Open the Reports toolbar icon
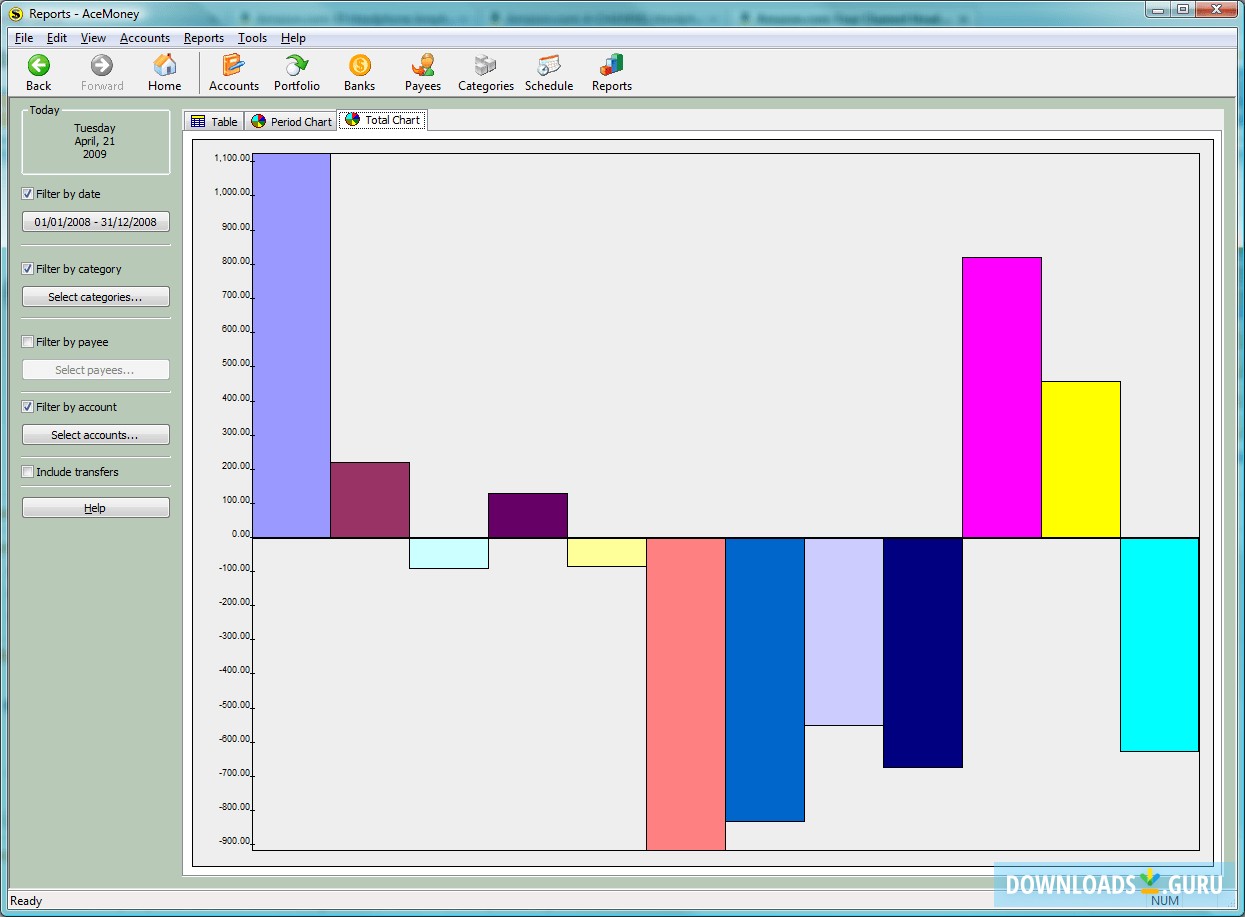 tap(612, 66)
